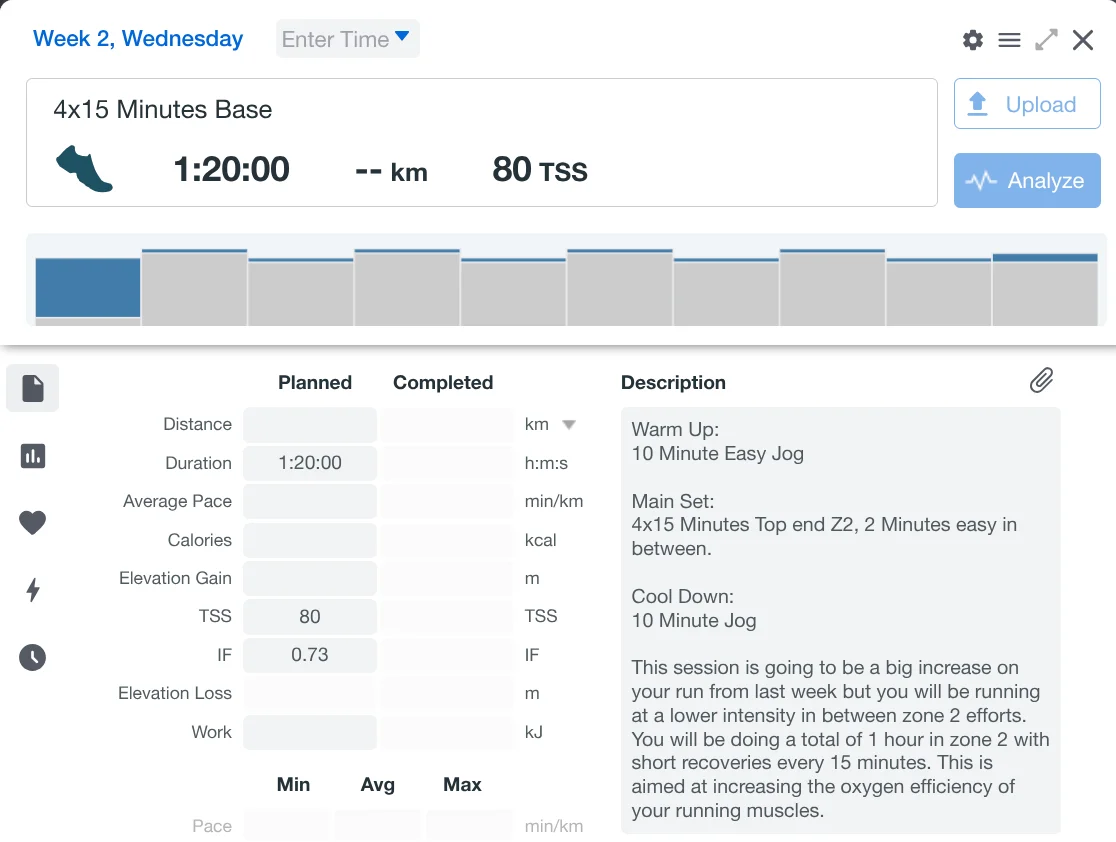
Task: Open the hamburger options menu
Action: tap(1009, 40)
